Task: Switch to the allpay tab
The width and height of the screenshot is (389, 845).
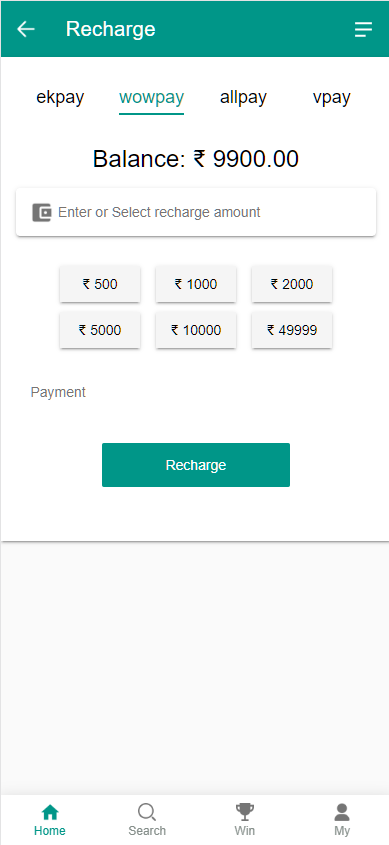Action: [243, 98]
